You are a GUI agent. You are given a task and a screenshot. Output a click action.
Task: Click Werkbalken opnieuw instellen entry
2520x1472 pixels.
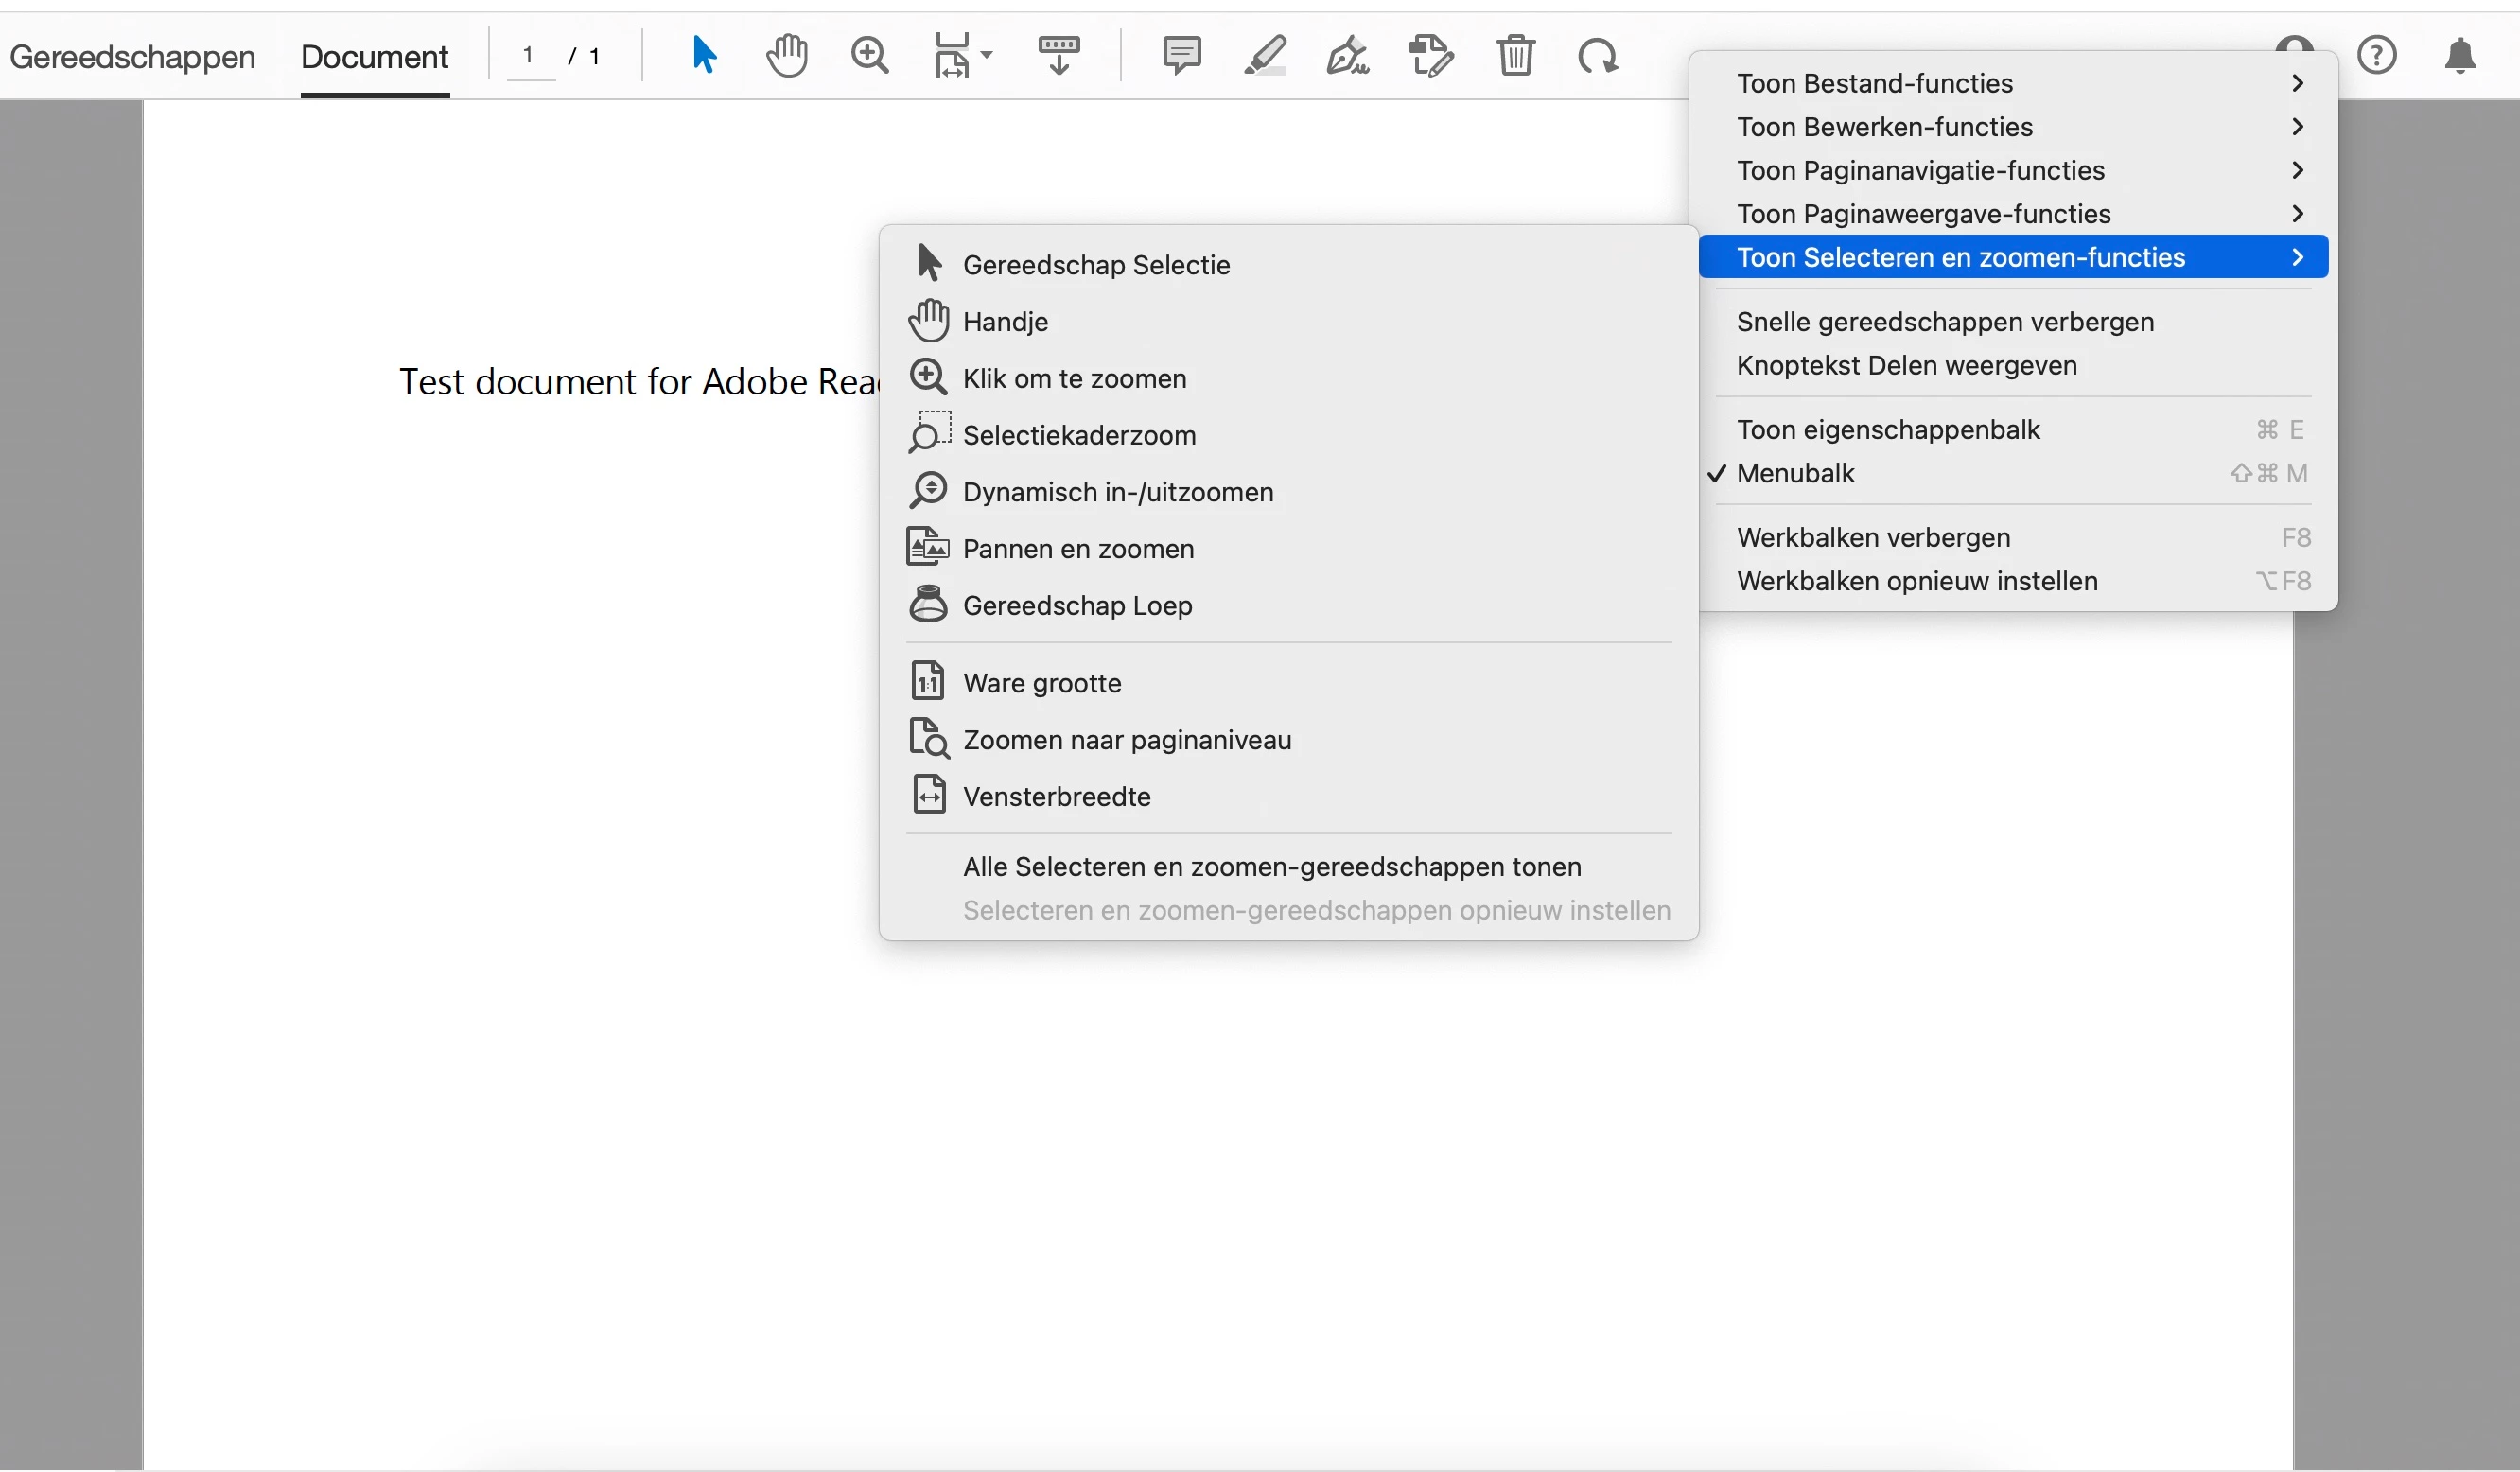coord(1917,581)
